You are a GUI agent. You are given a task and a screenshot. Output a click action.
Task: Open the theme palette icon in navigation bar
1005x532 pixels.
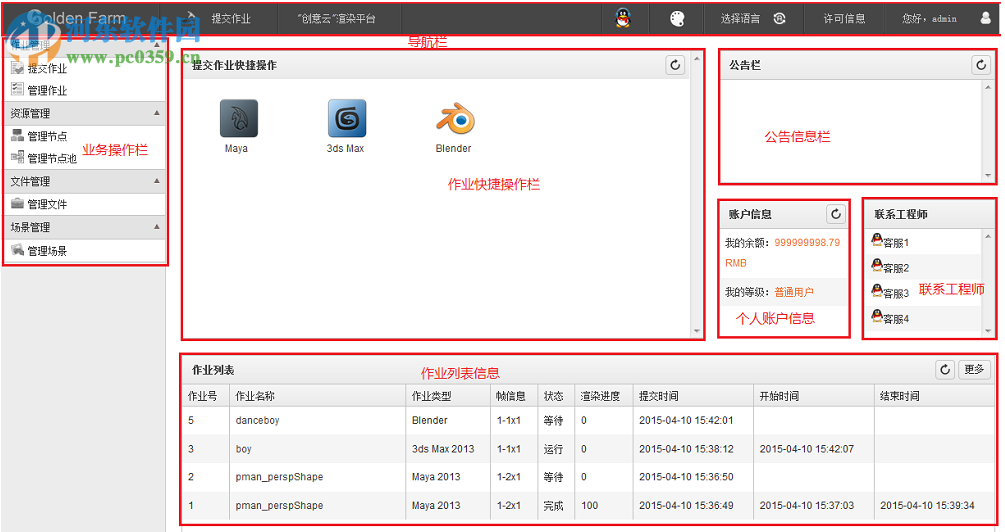677,19
